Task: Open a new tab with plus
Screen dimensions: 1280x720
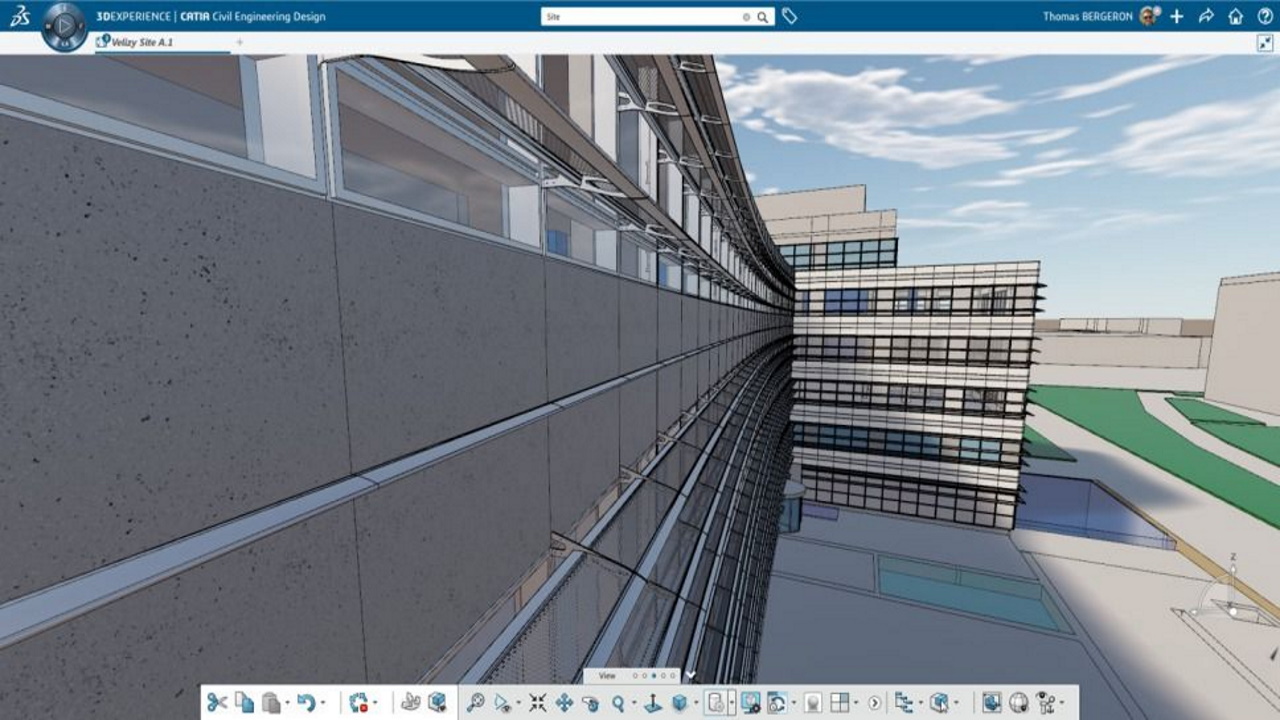Action: click(239, 42)
